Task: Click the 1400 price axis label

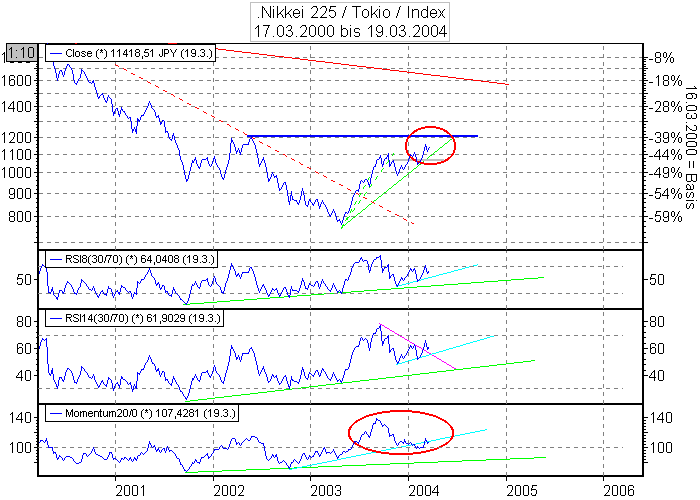Action: tap(17, 107)
